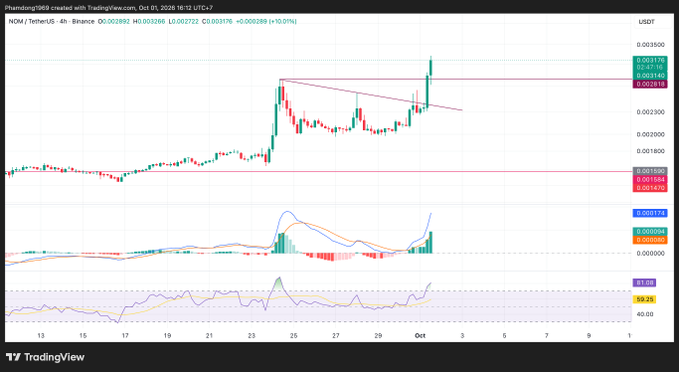This screenshot has height=372, width=679.
Task: Click the orange signal value 0.000080
Action: tap(650, 240)
